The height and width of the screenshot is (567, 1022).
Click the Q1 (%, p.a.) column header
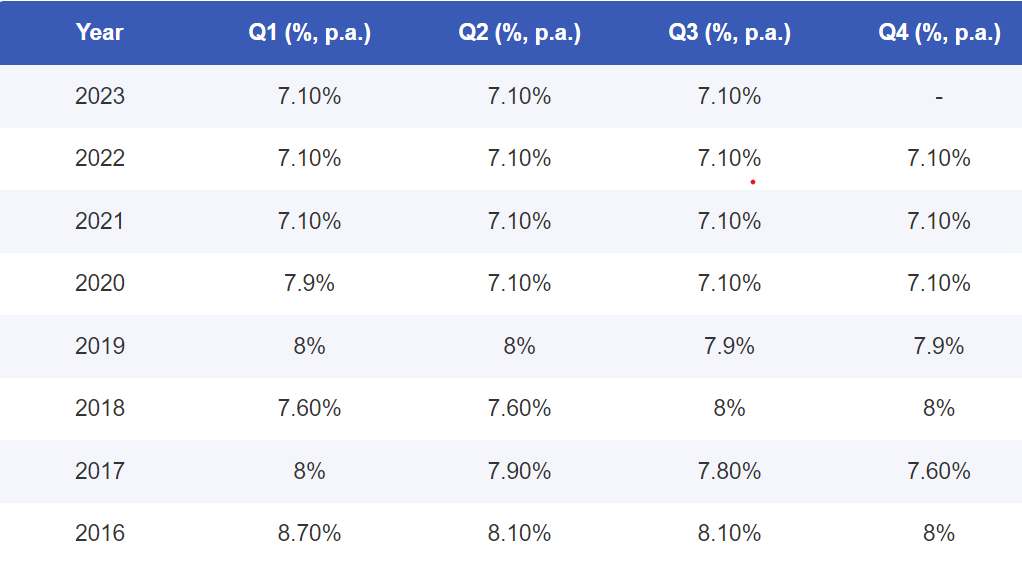(x=310, y=33)
